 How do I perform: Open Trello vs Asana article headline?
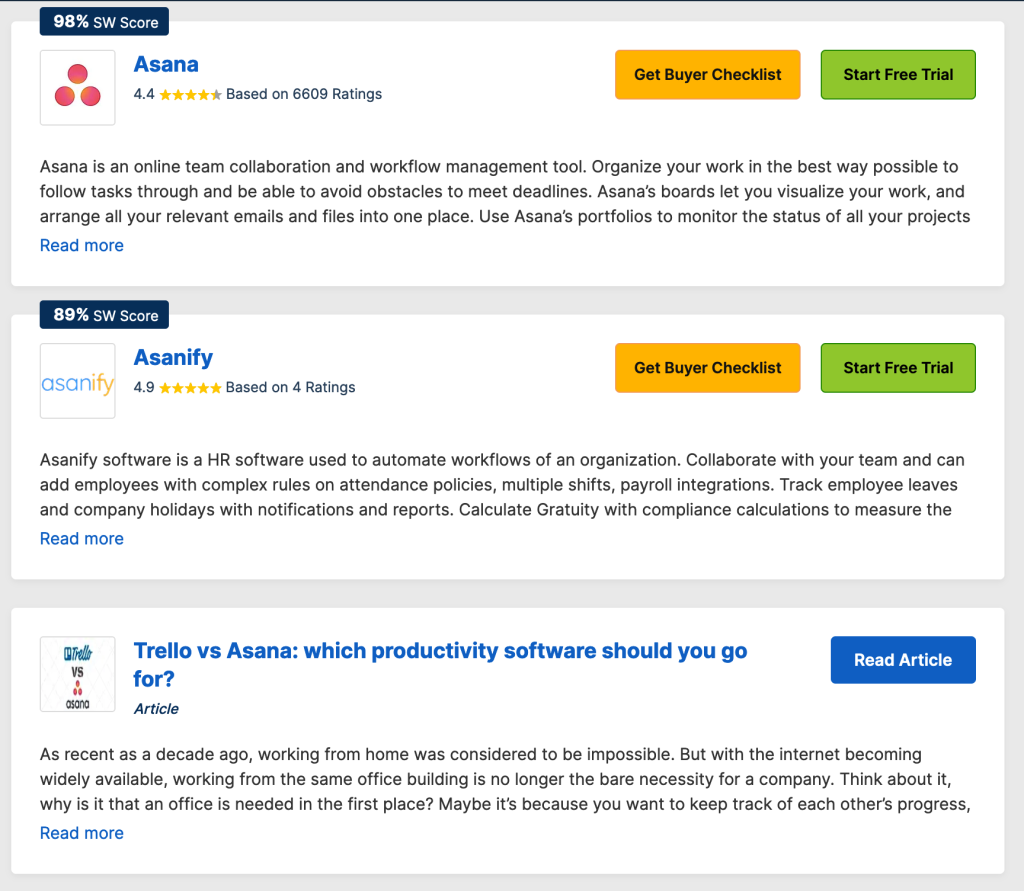440,664
